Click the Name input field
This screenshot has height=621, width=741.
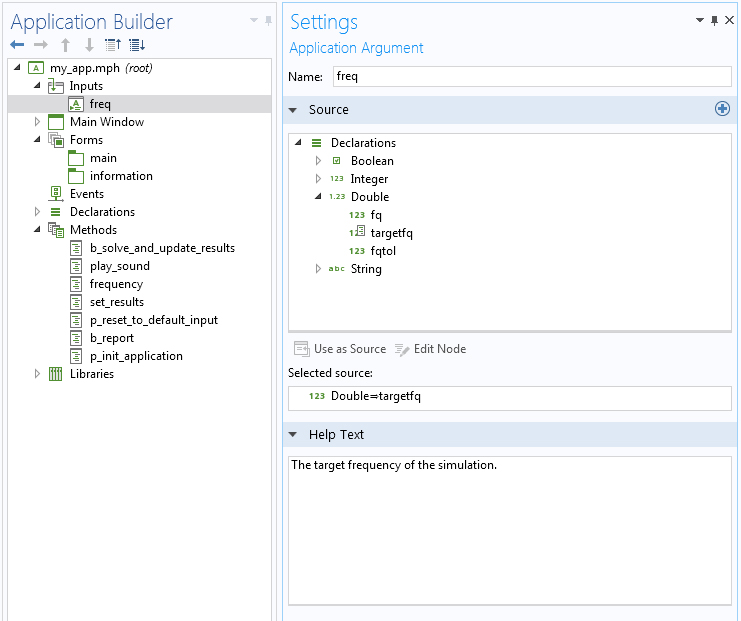click(x=532, y=76)
